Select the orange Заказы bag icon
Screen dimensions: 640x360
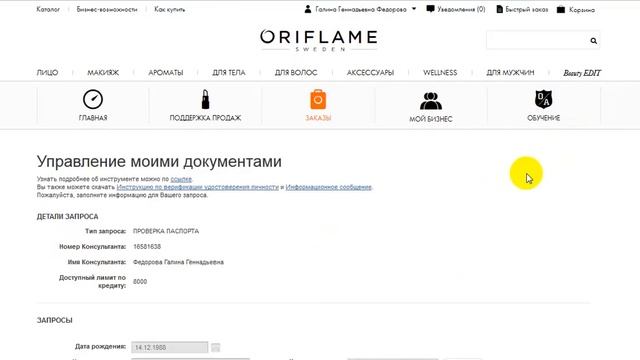point(318,99)
